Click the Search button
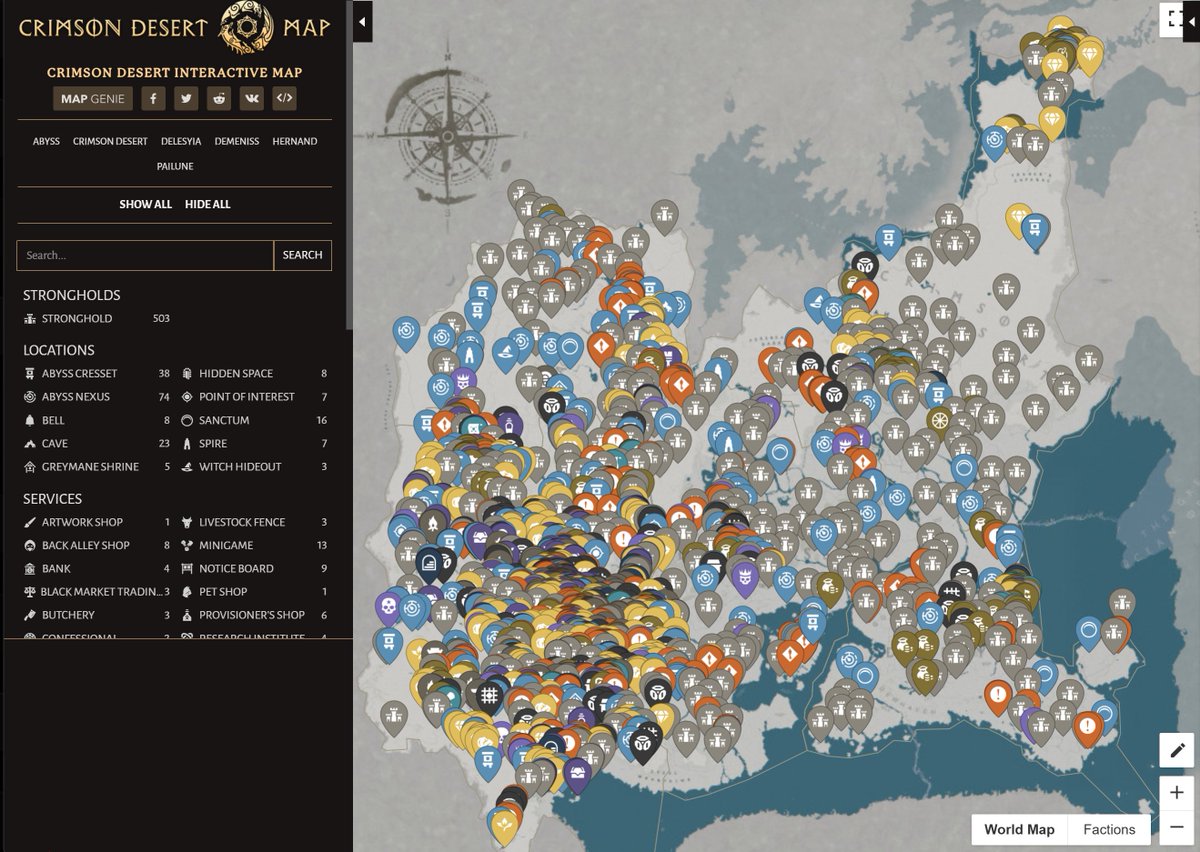The height and width of the screenshot is (852, 1200). pyautogui.click(x=302, y=255)
